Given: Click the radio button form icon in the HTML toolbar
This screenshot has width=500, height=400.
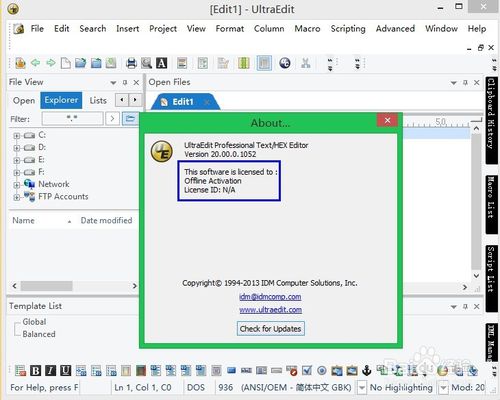Looking at the screenshot, I should click(322, 370).
